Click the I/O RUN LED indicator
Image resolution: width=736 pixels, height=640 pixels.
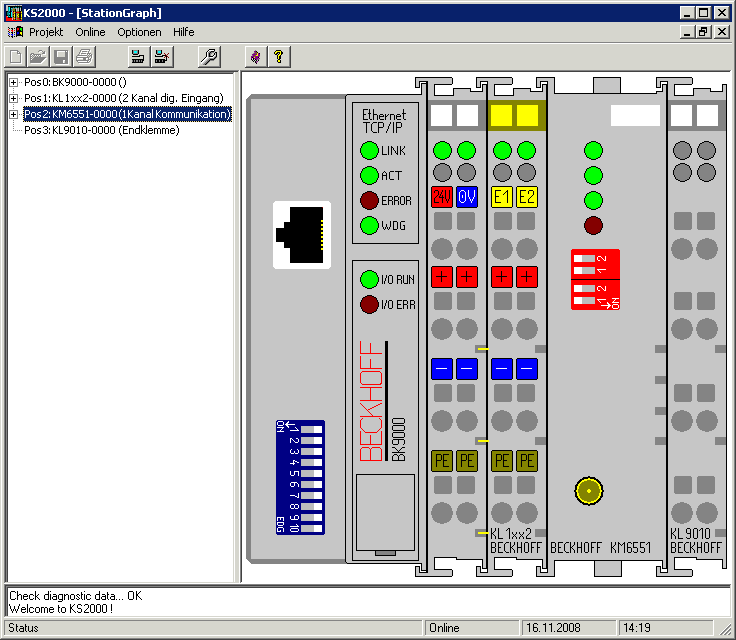click(369, 279)
